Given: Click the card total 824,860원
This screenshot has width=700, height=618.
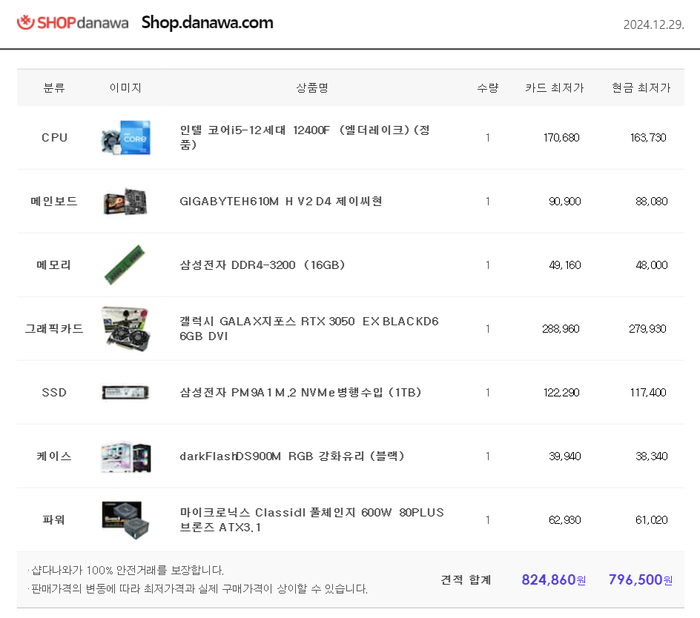Looking at the screenshot, I should coord(554,580).
